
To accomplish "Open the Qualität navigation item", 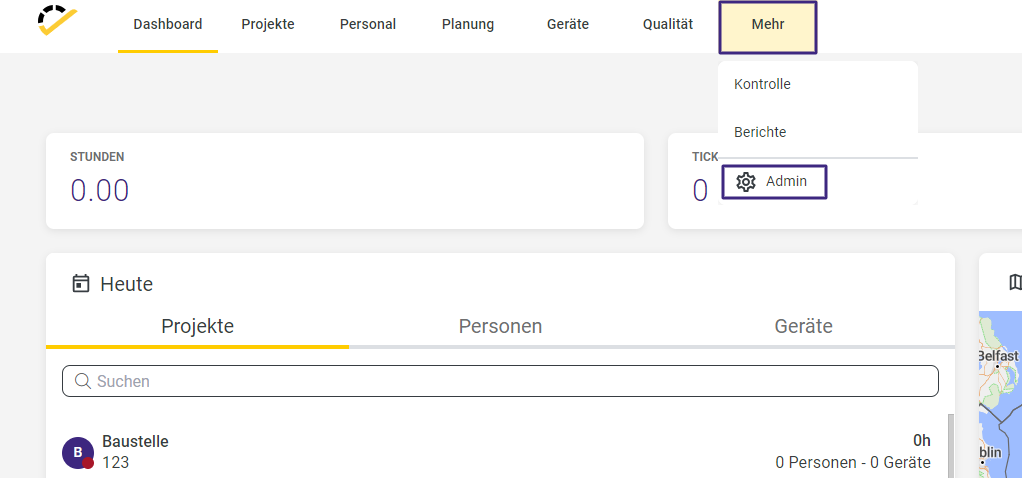I will (668, 25).
